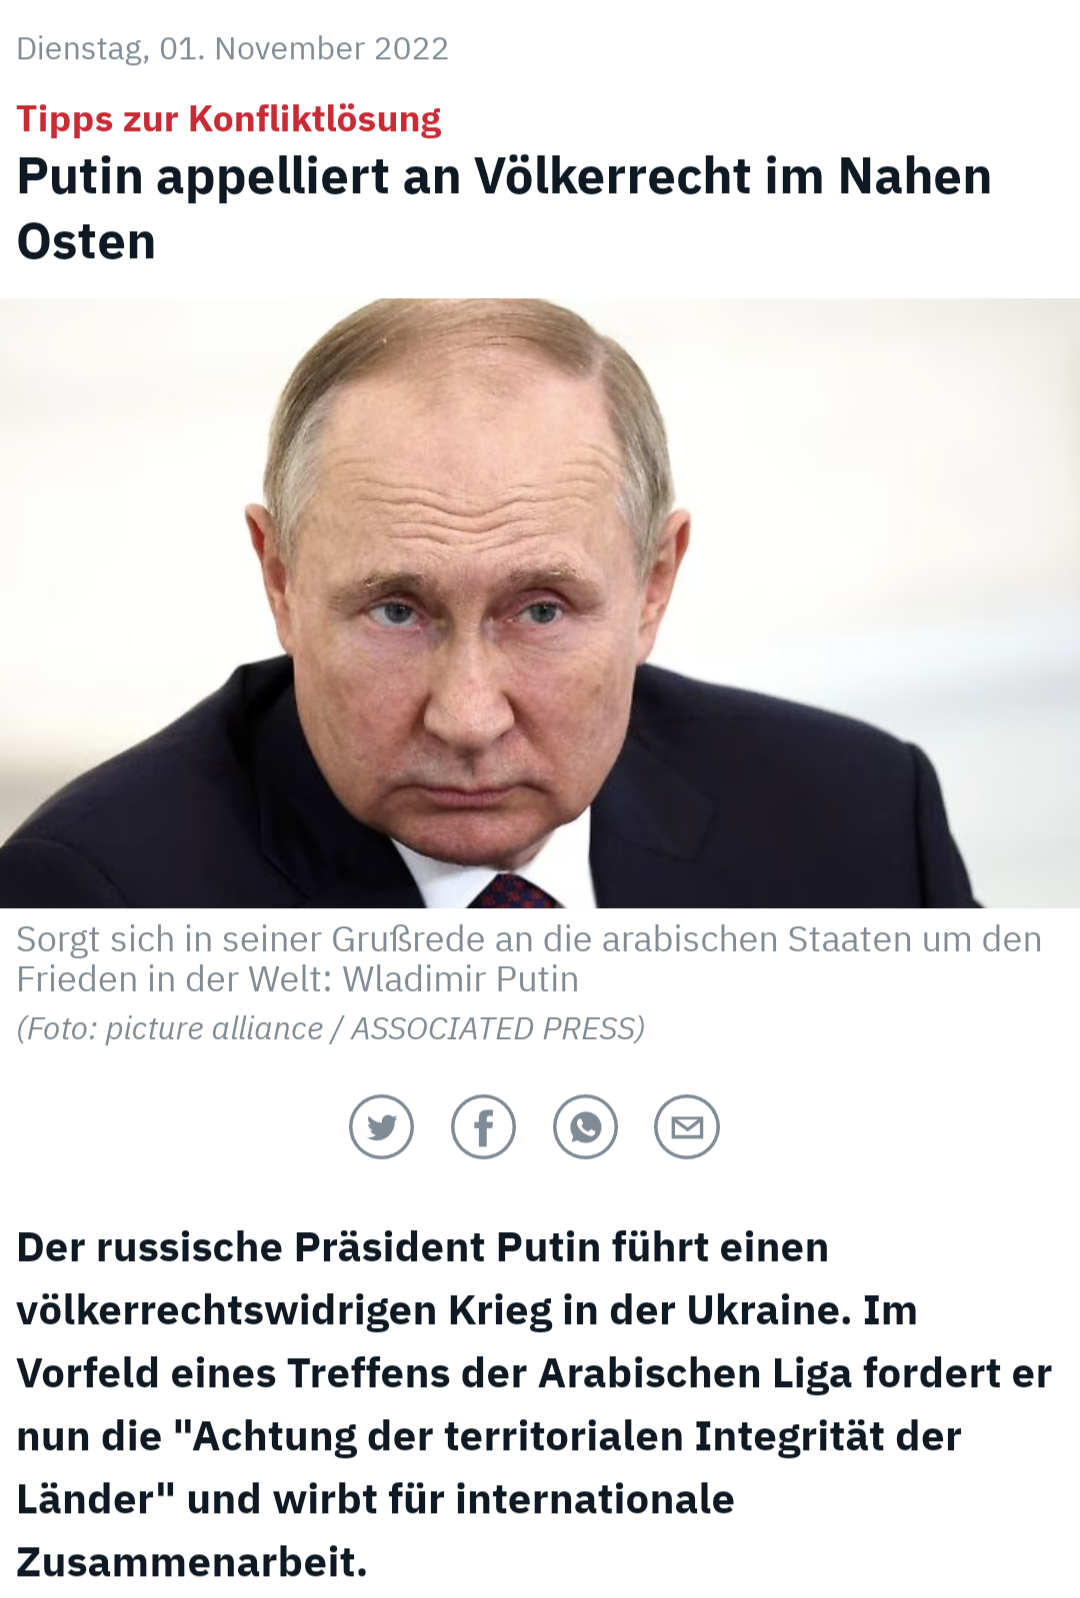Click the final word 'Zusammenarbeit.'
This screenshot has height=1598, width=1080.
[x=192, y=1562]
